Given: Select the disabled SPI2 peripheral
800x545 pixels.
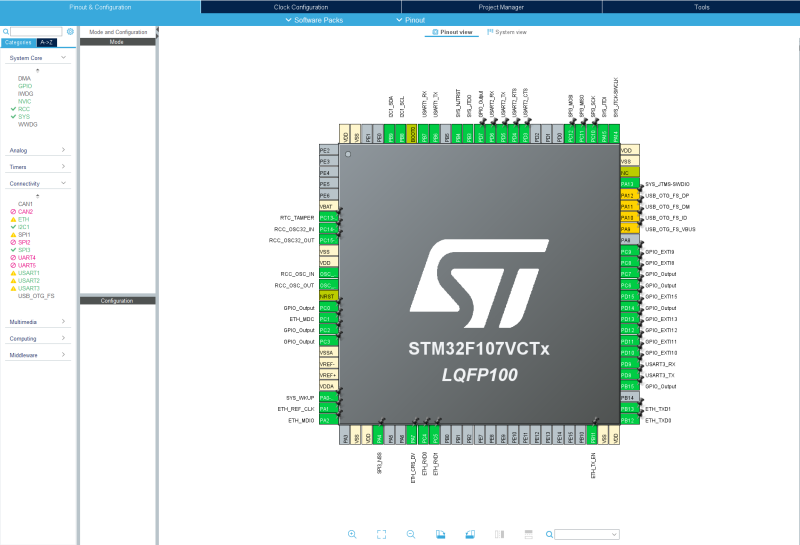Looking at the screenshot, I should (24, 242).
